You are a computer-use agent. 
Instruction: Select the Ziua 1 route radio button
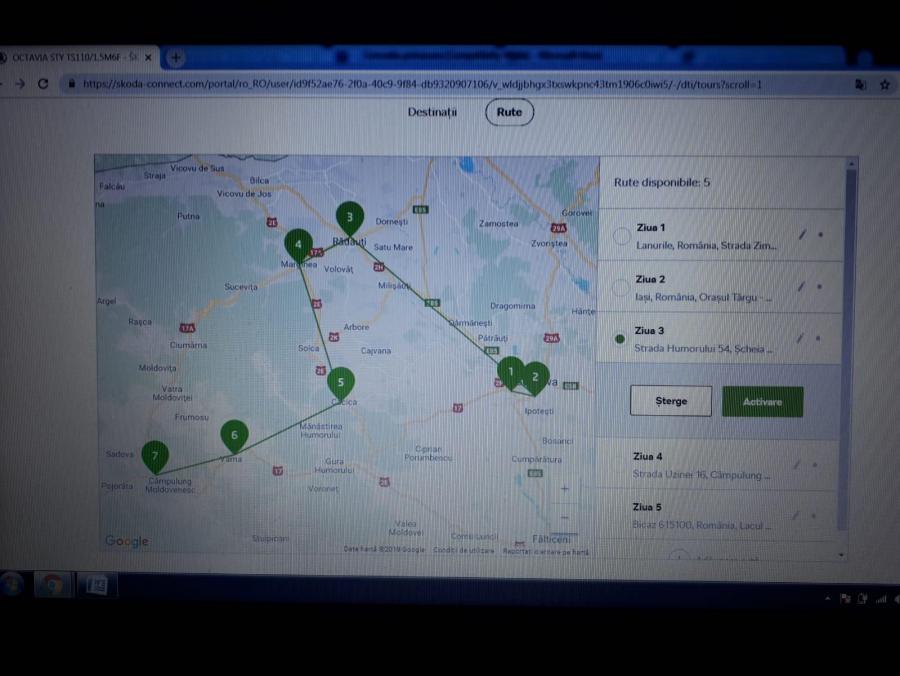[621, 236]
